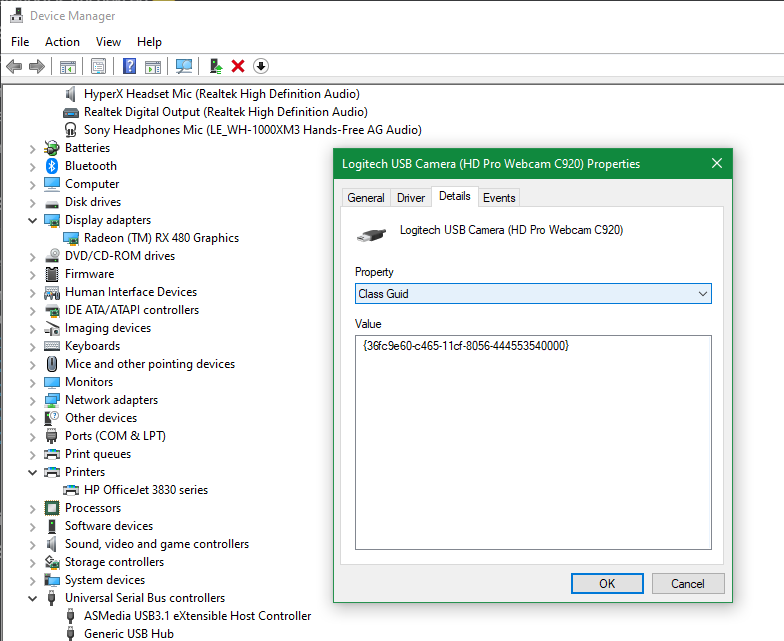
Task: Select Radeon (TM) RX 480 Graphics
Action: pyautogui.click(x=161, y=238)
